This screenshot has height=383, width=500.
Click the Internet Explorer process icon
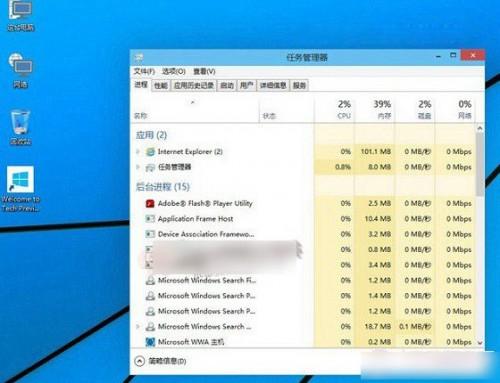[150, 152]
